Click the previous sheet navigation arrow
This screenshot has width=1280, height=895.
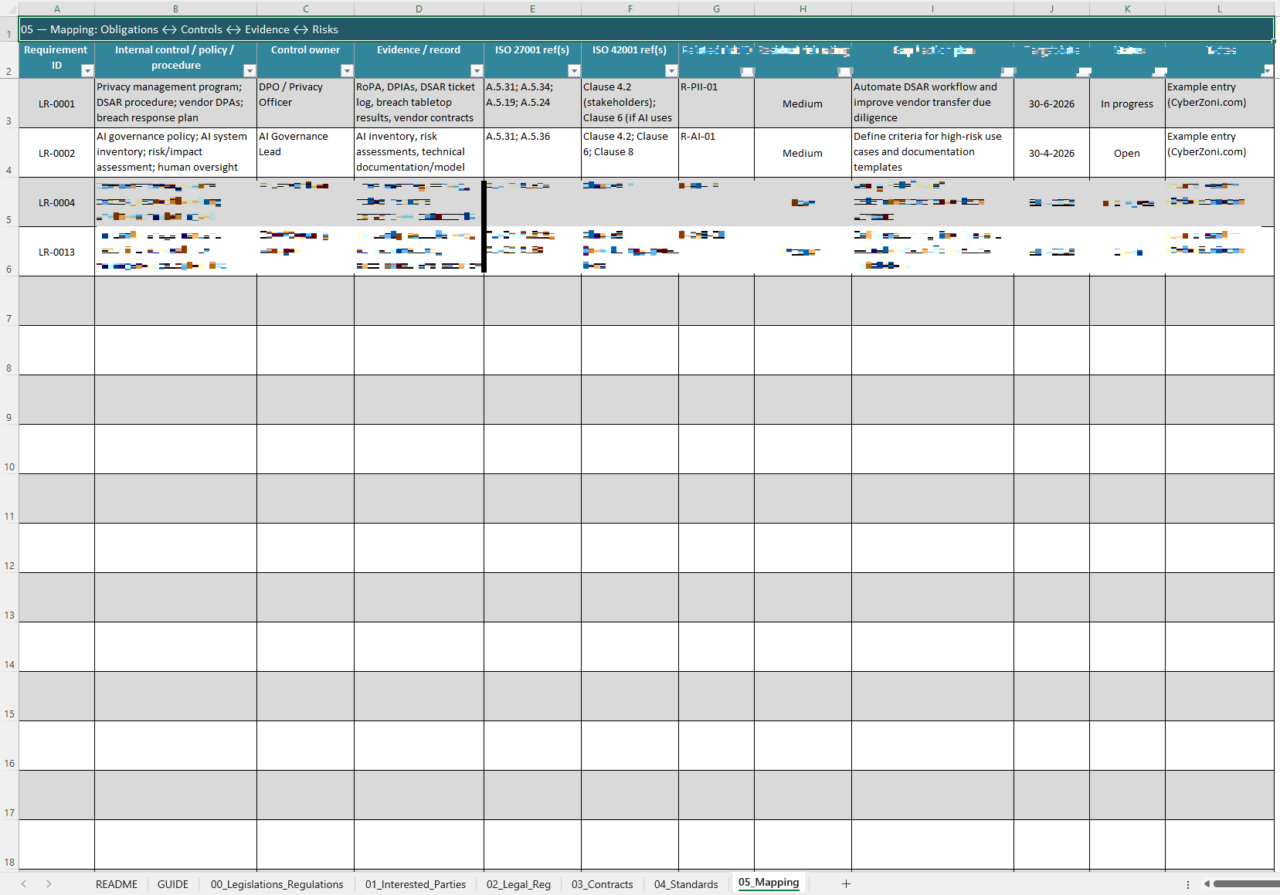(23, 884)
